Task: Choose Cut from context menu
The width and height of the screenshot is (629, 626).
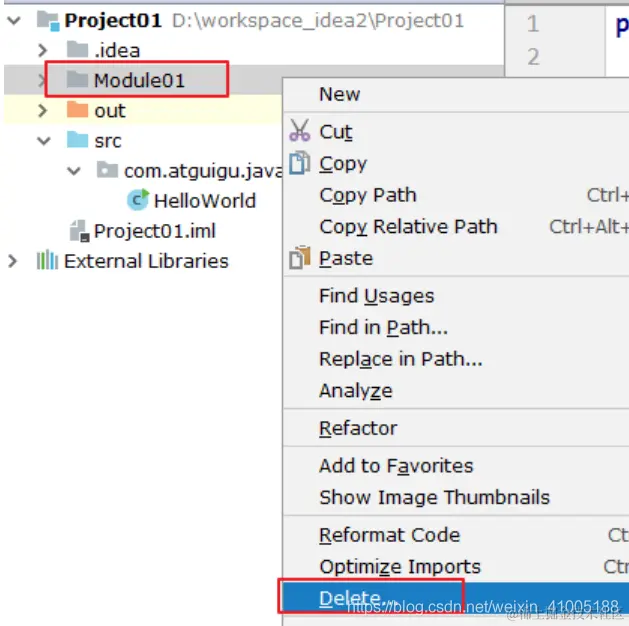Action: 456,131
